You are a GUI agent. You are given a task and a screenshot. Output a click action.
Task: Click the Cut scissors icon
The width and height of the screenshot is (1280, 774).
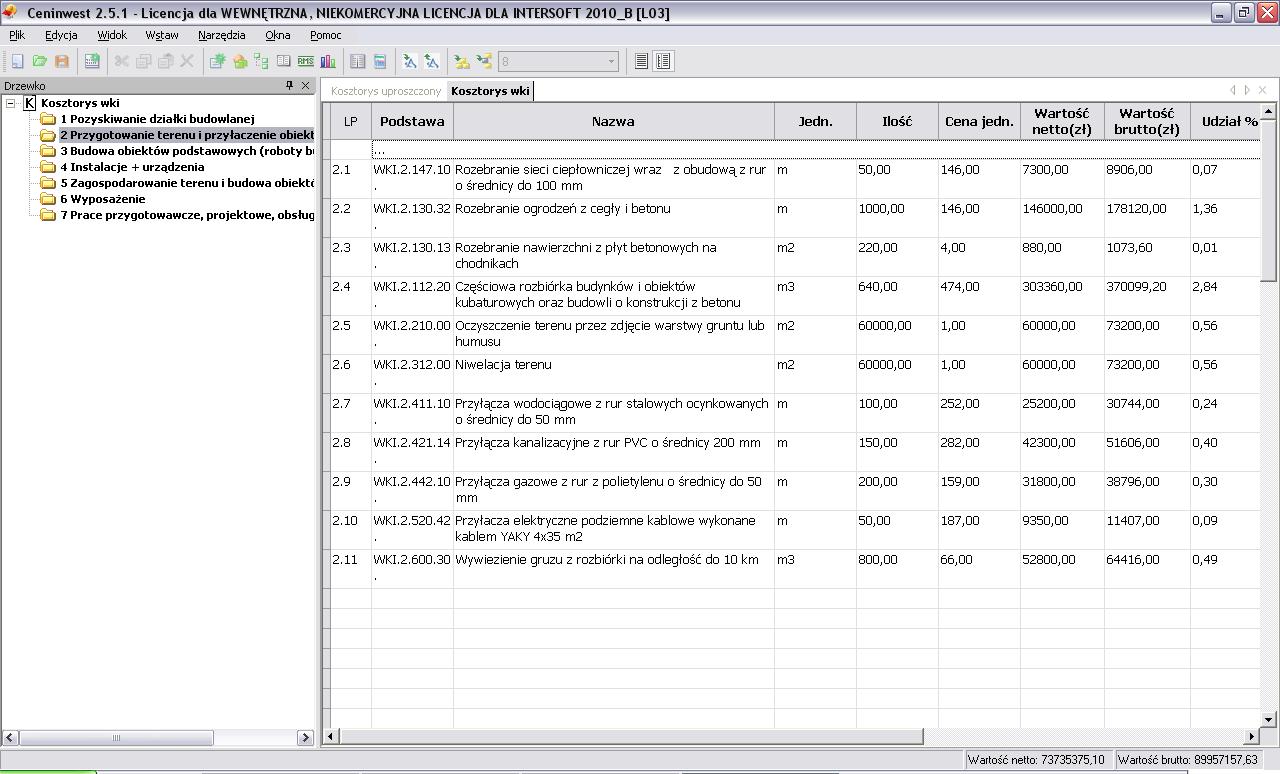click(x=122, y=61)
